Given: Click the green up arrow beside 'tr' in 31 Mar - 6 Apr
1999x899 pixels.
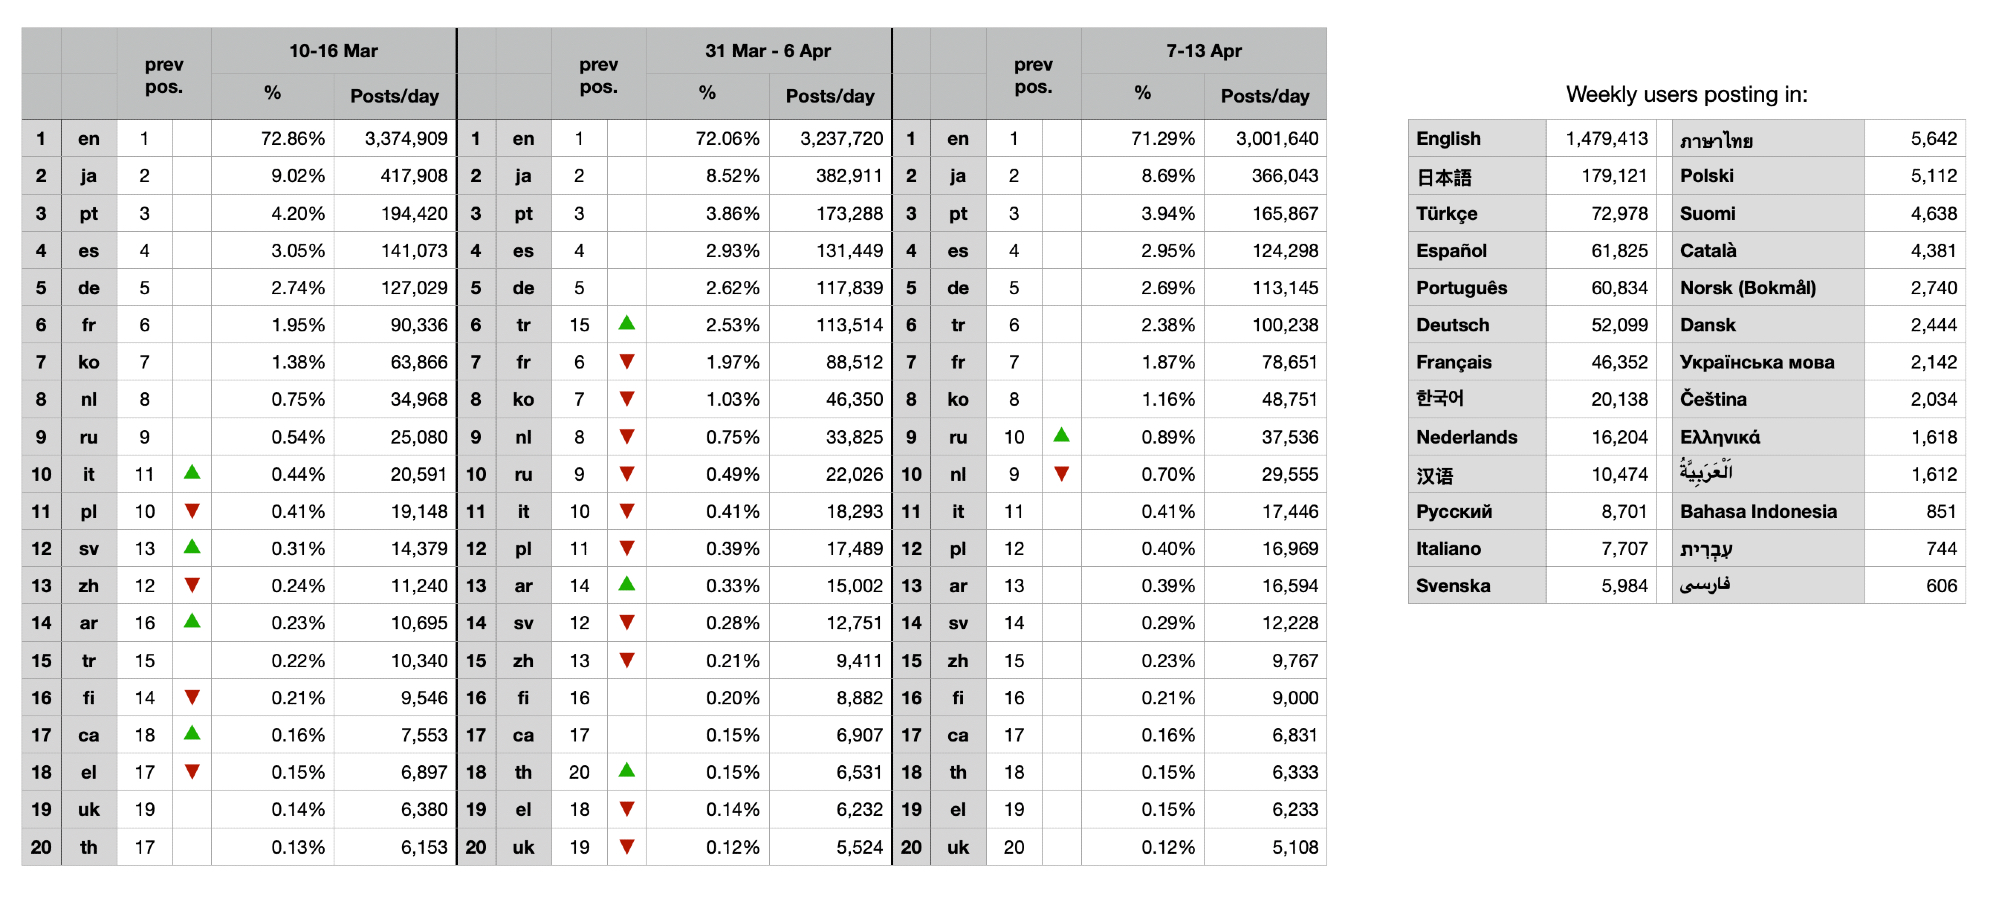Looking at the screenshot, I should [627, 323].
